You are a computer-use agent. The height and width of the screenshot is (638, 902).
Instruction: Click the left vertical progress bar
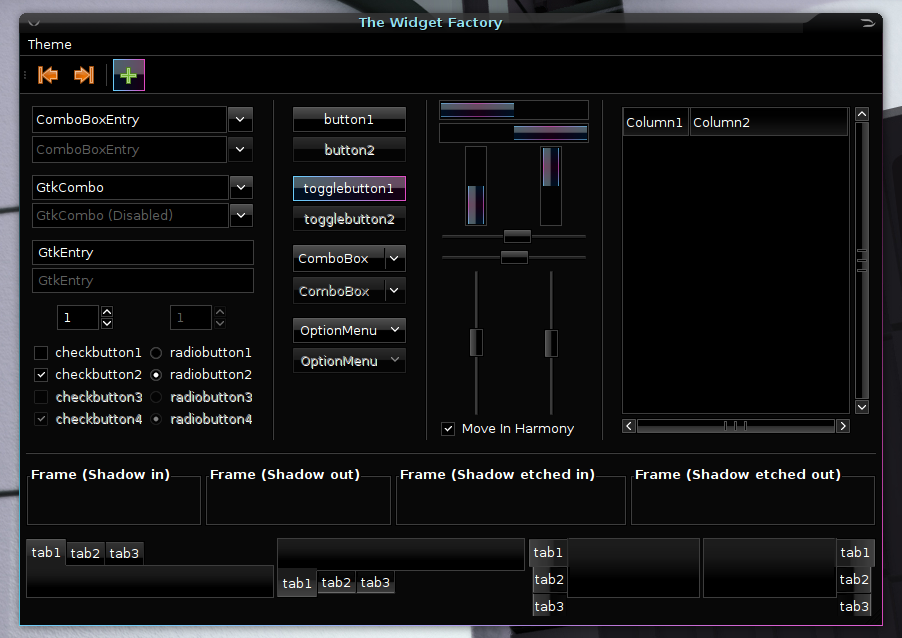476,186
